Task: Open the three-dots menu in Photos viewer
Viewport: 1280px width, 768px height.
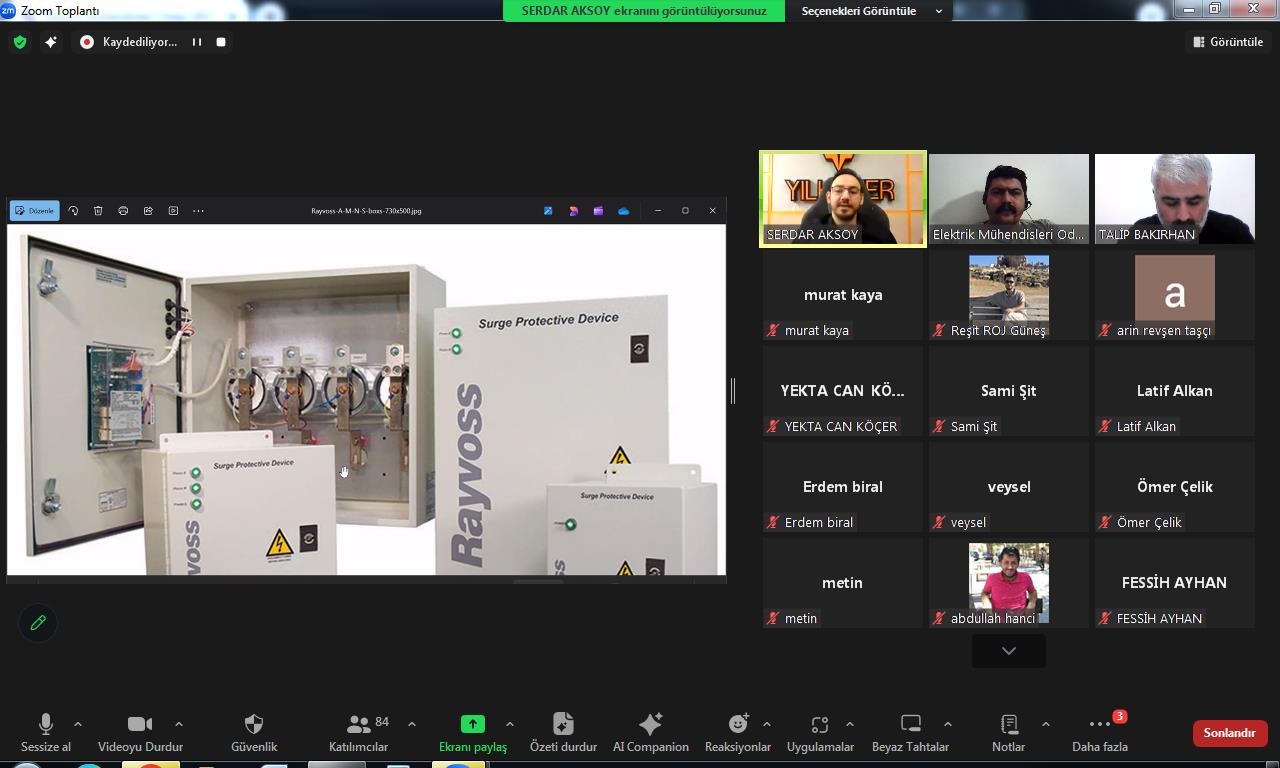Action: [198, 211]
